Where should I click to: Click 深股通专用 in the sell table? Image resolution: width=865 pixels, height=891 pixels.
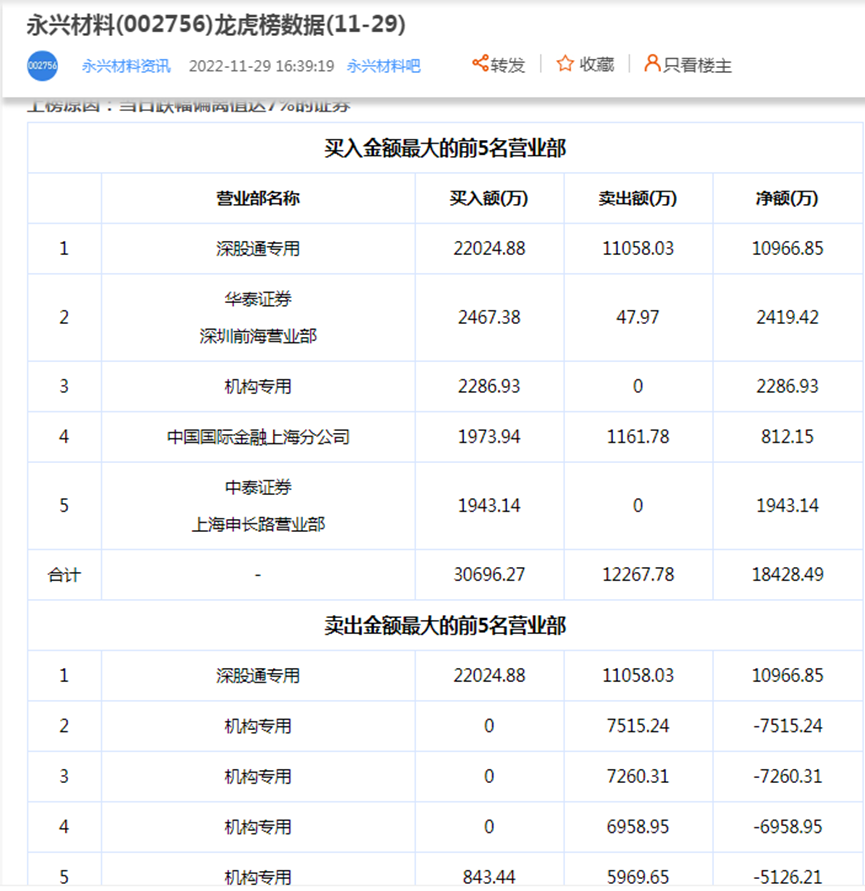tap(258, 676)
